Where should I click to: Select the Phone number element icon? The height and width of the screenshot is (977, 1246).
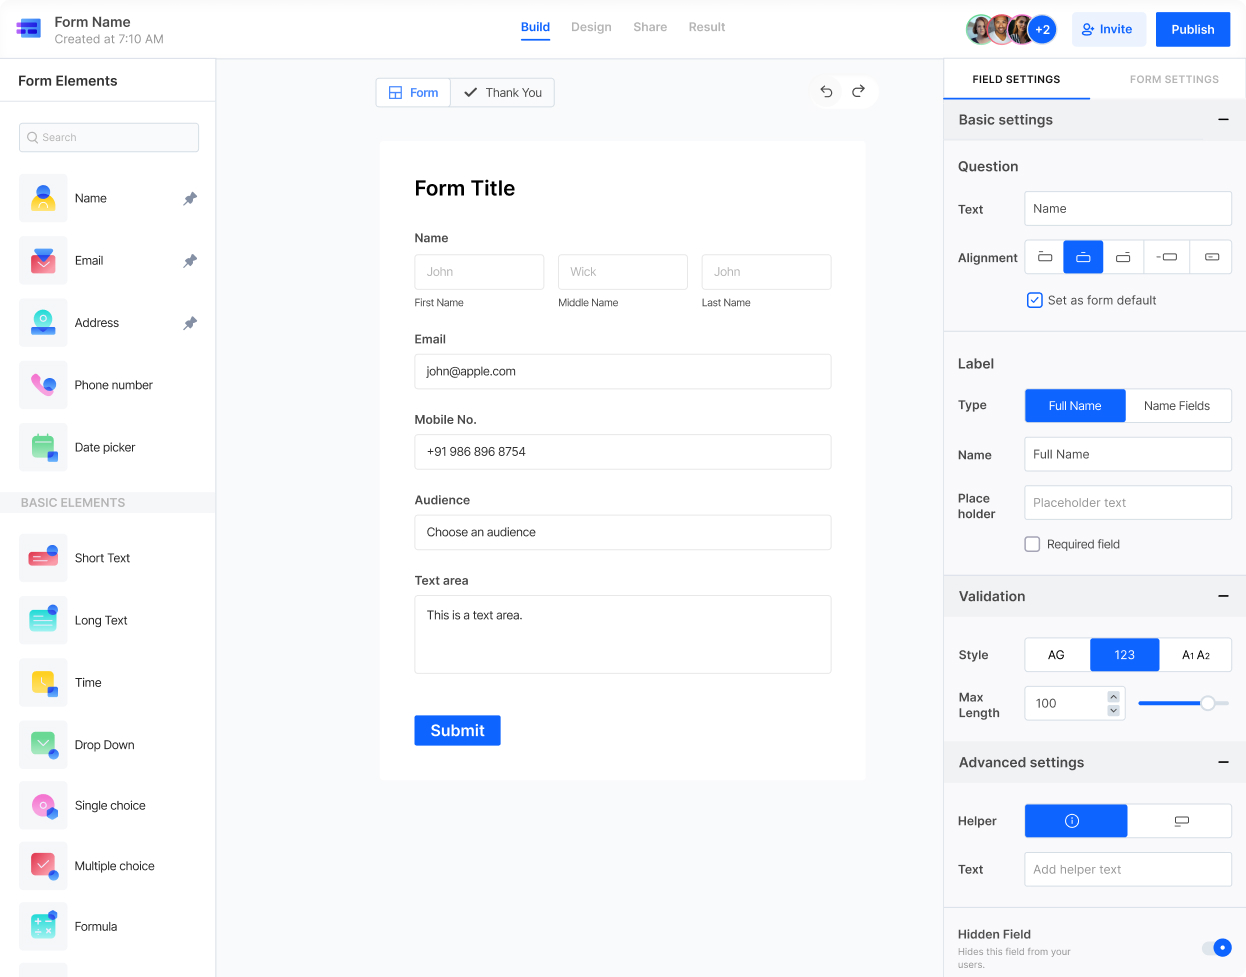point(43,385)
